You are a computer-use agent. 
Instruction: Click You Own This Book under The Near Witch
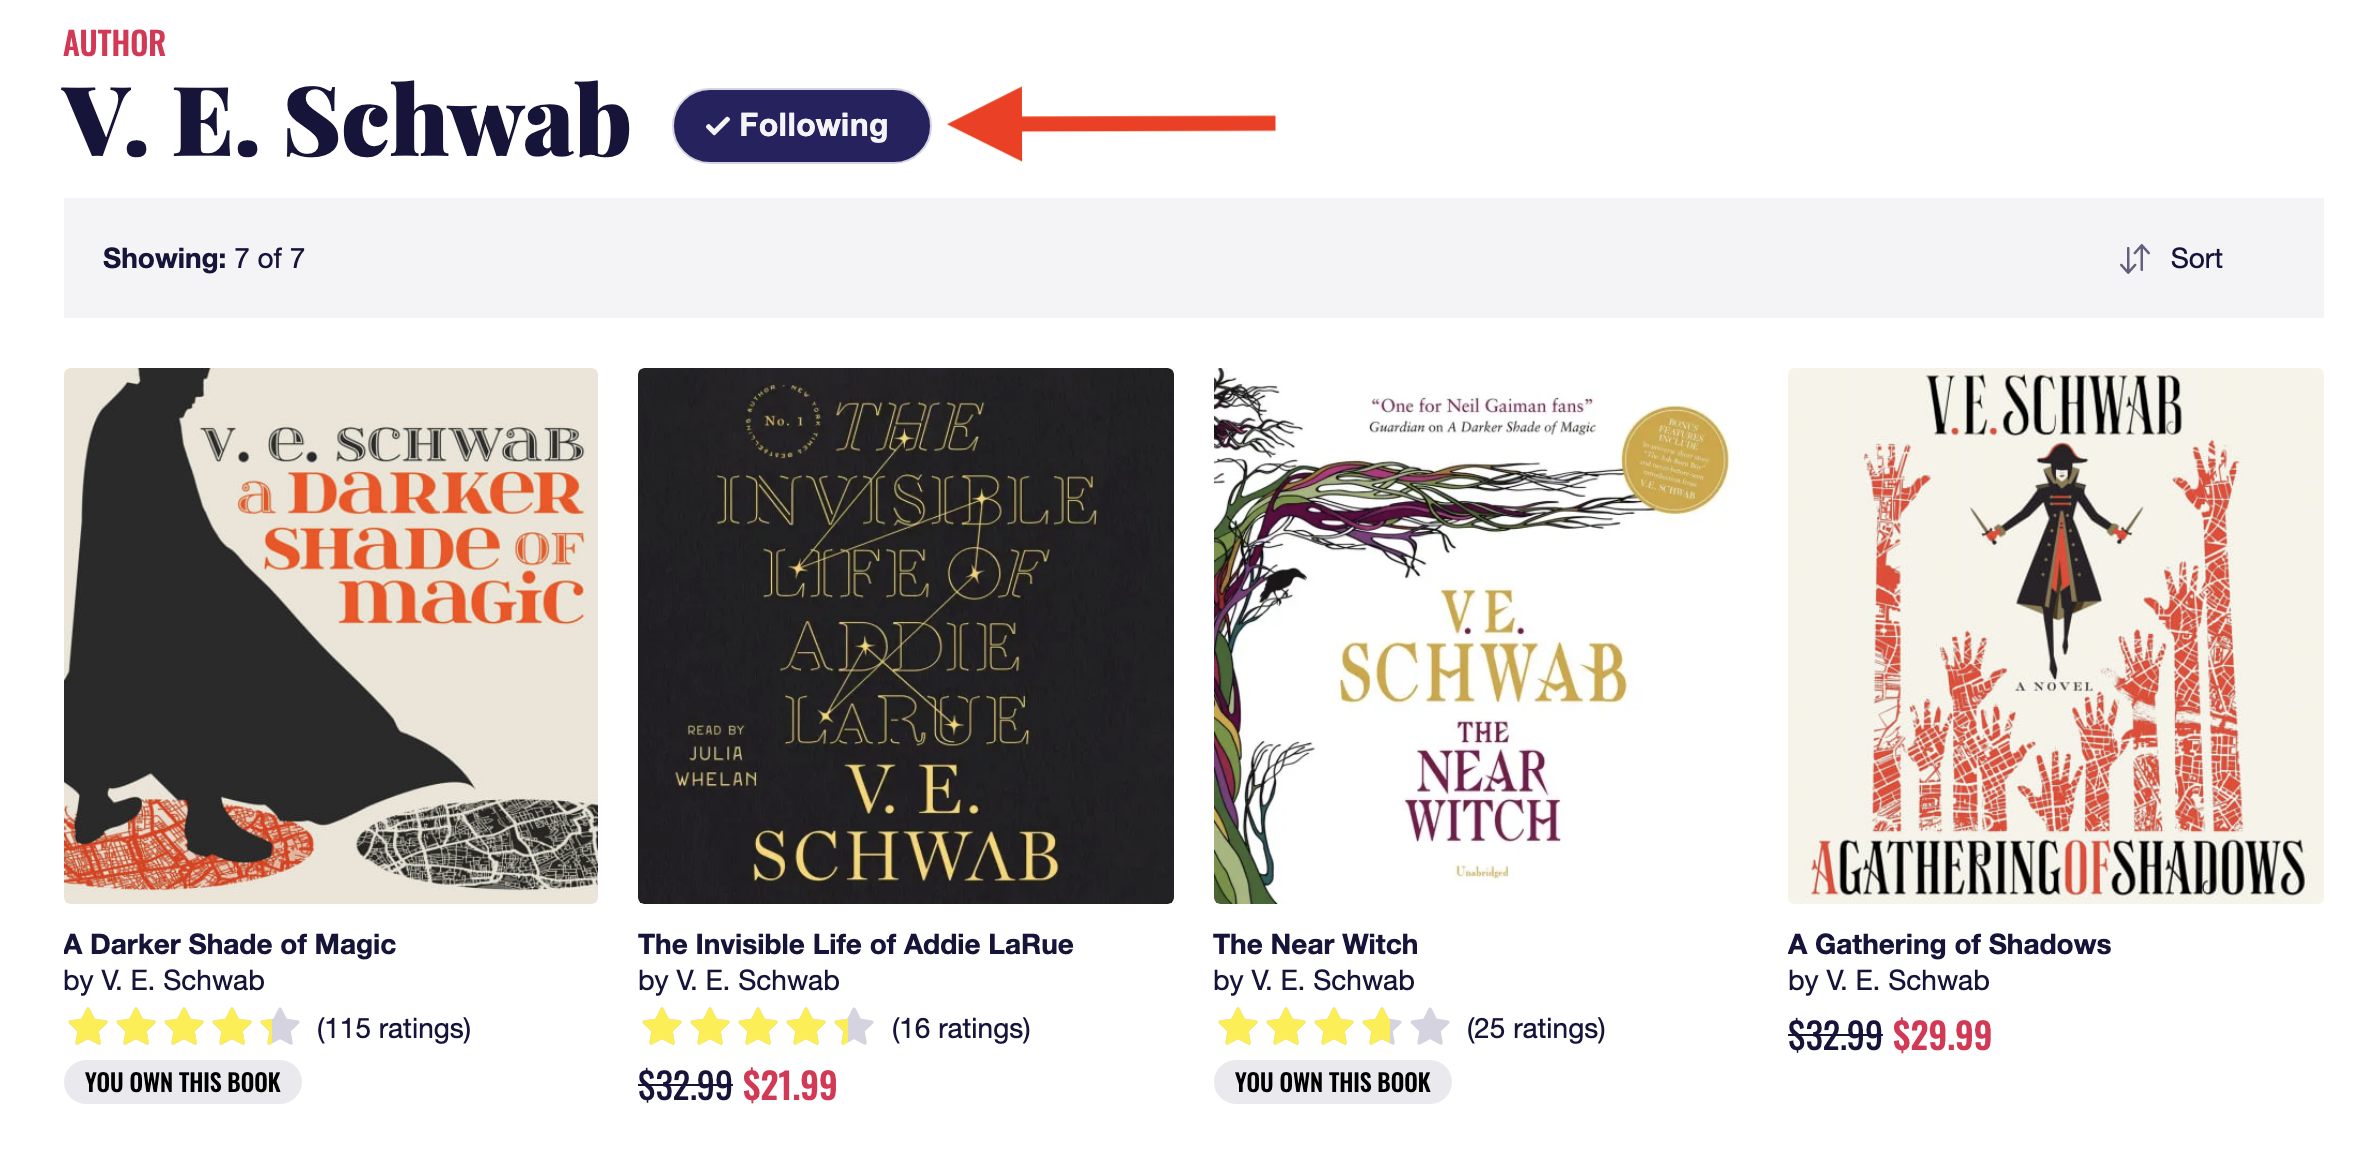click(x=1332, y=1082)
